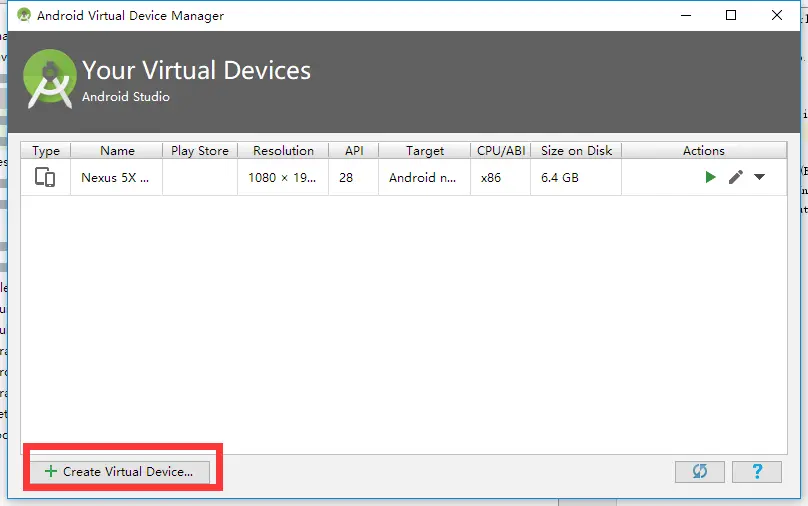
Task: Click the Actions column header
Action: pyautogui.click(x=704, y=150)
